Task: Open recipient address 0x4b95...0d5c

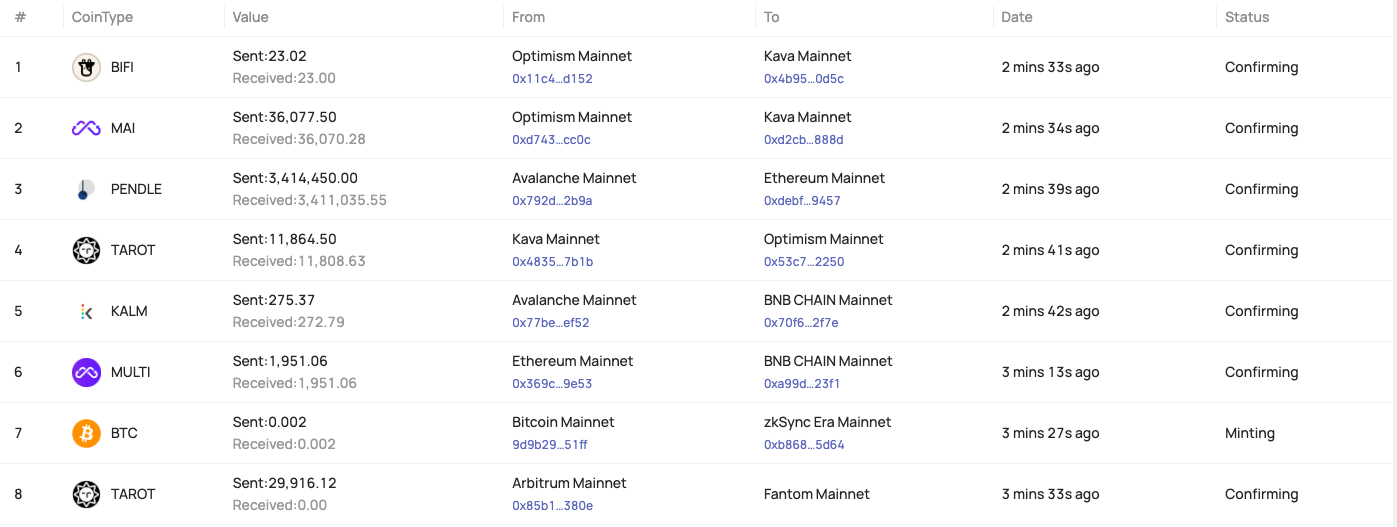Action: coord(804,79)
